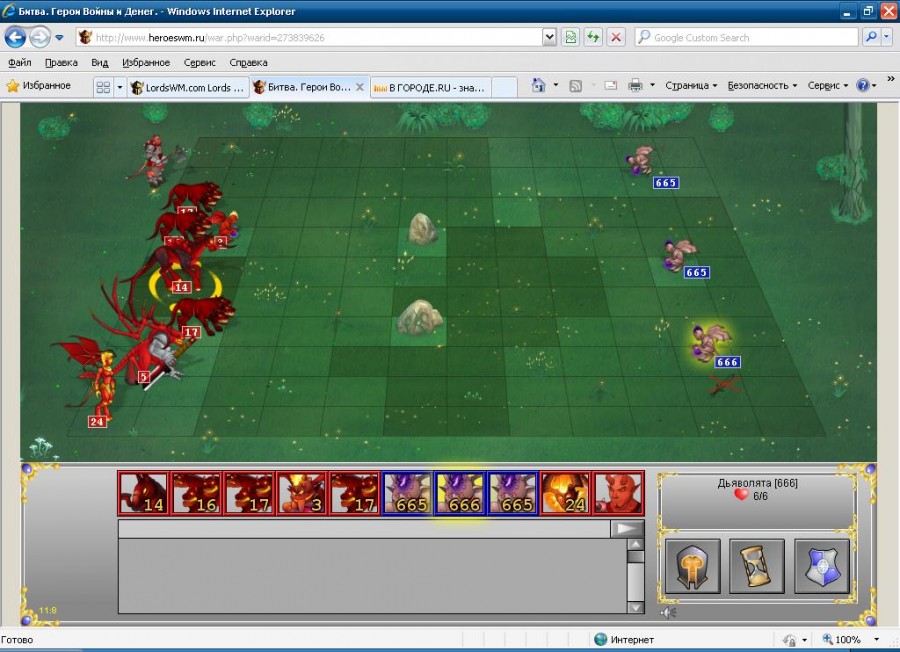Screen dimensions: 900x652
Task: Click the glowing imp stack labeled 666
Action: [x=712, y=343]
